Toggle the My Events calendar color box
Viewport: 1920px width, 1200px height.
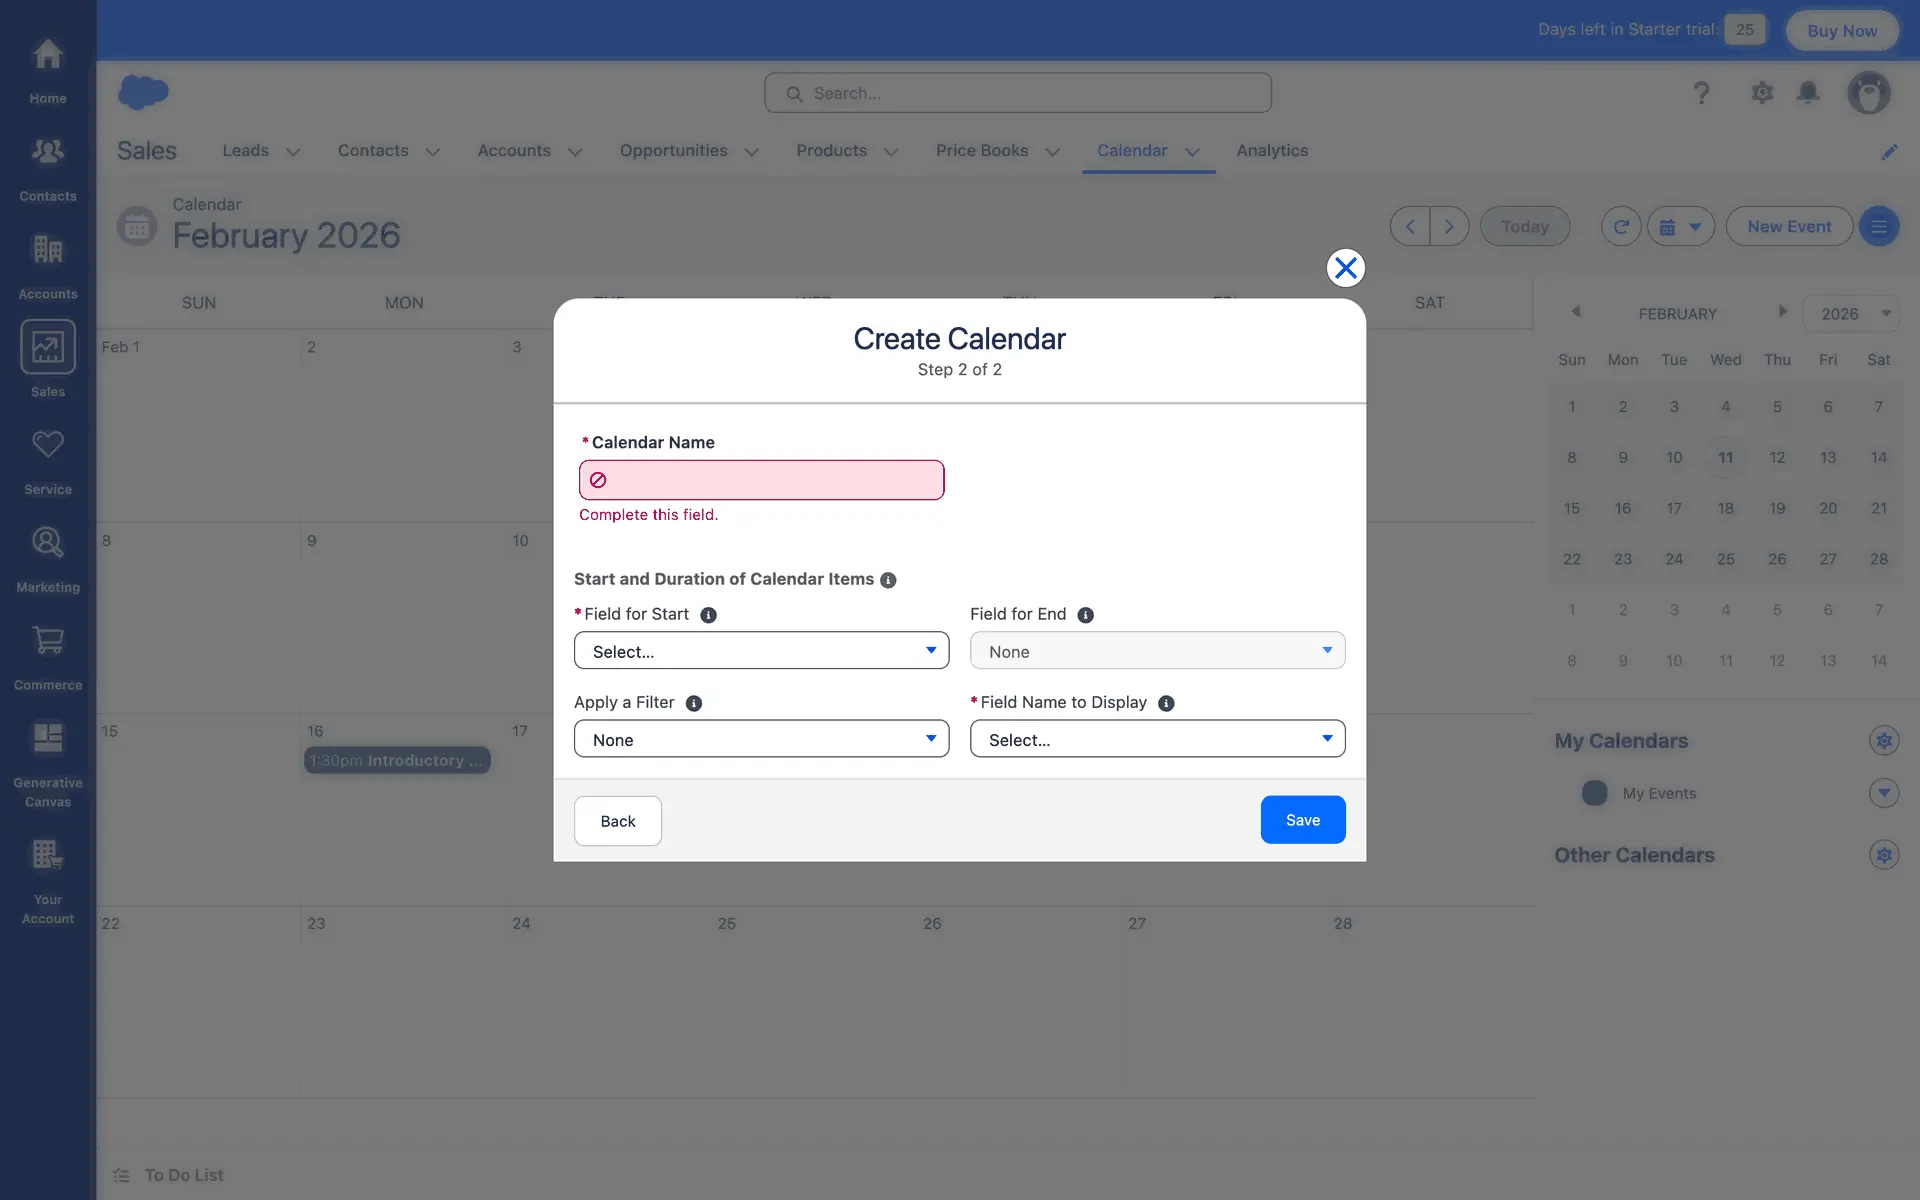point(1594,793)
